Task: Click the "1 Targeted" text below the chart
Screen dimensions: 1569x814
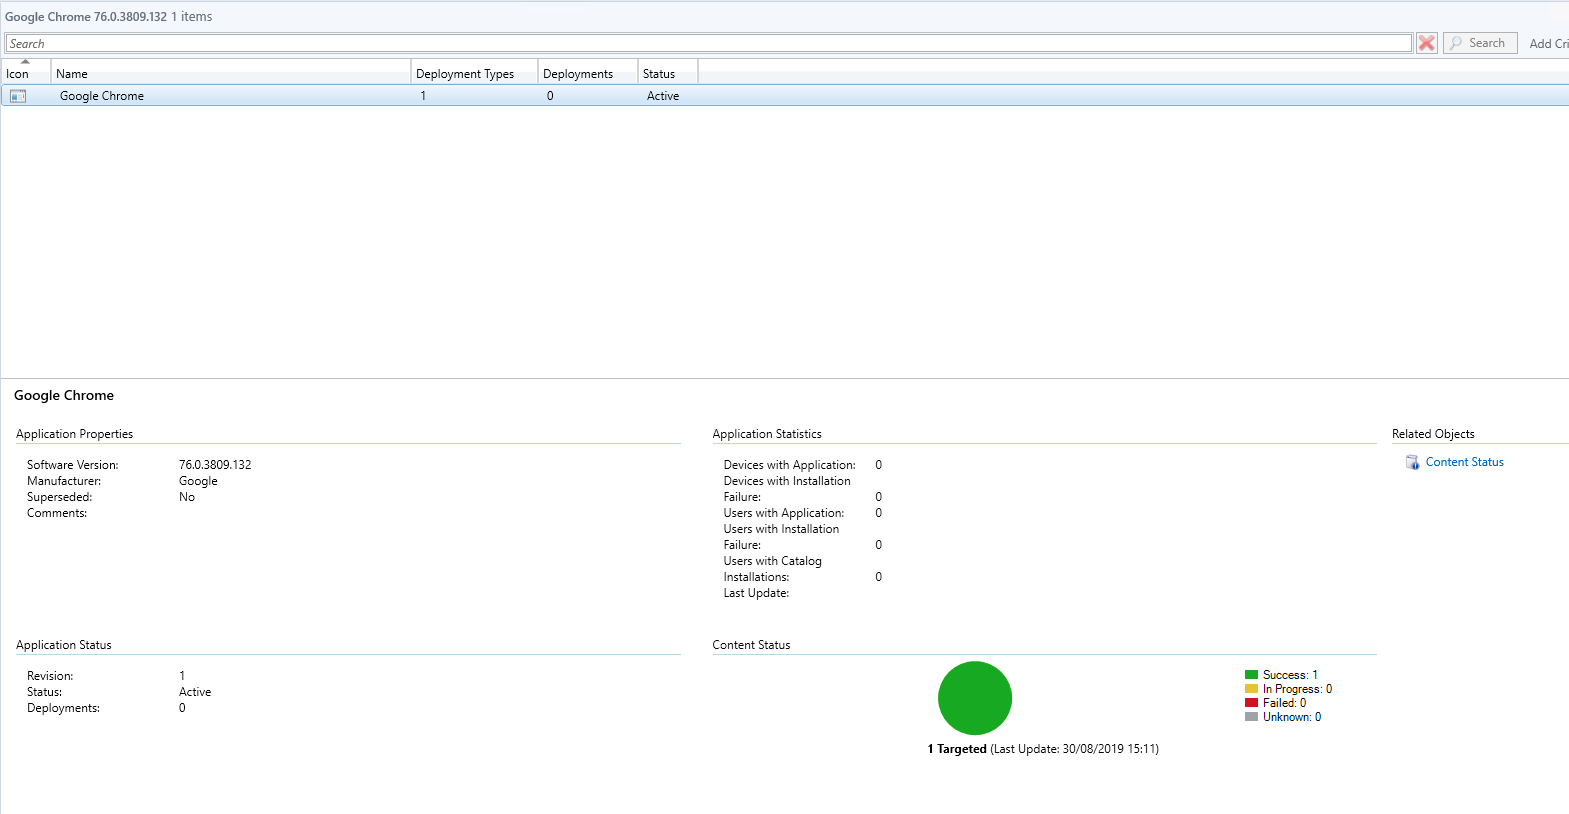Action: [x=957, y=749]
